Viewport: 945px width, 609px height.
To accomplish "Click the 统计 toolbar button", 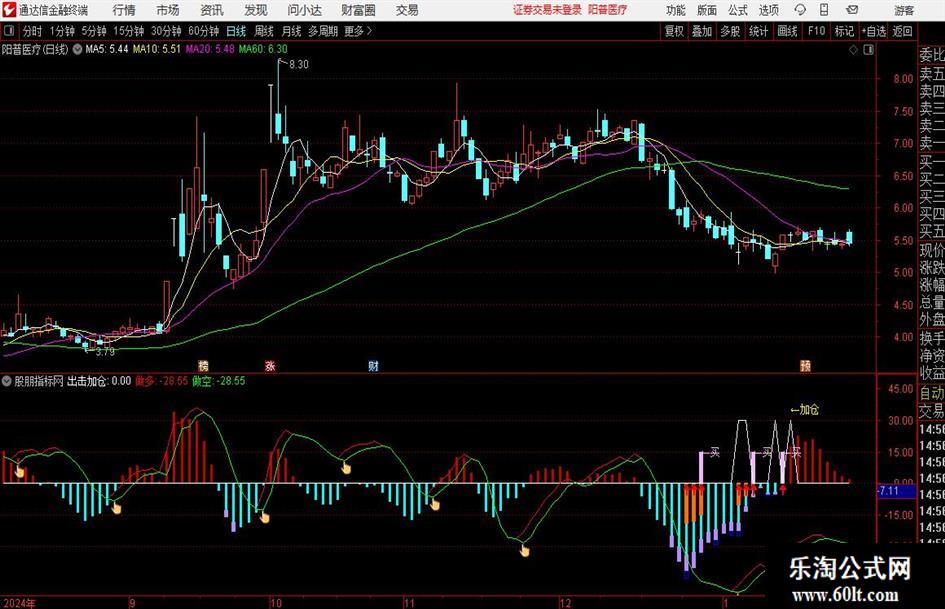I will pyautogui.click(x=758, y=31).
